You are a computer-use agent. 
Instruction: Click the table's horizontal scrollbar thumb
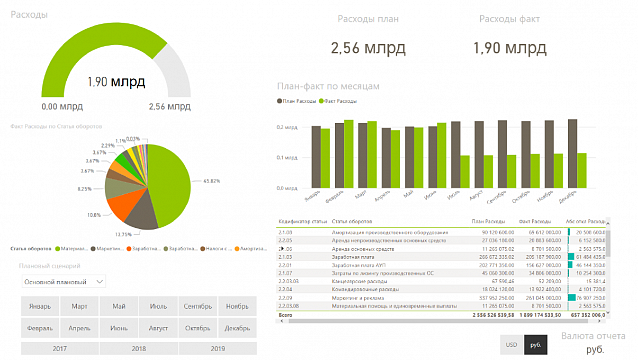[x=439, y=321]
